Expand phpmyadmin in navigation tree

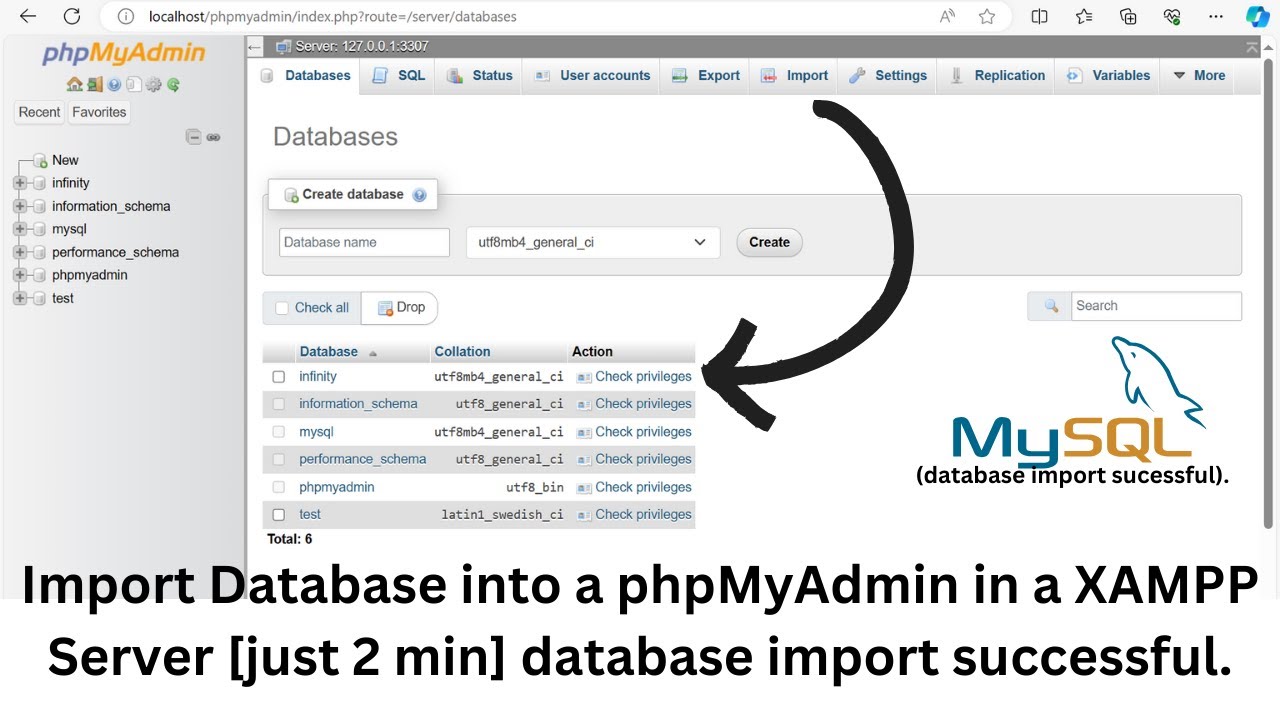coord(19,275)
